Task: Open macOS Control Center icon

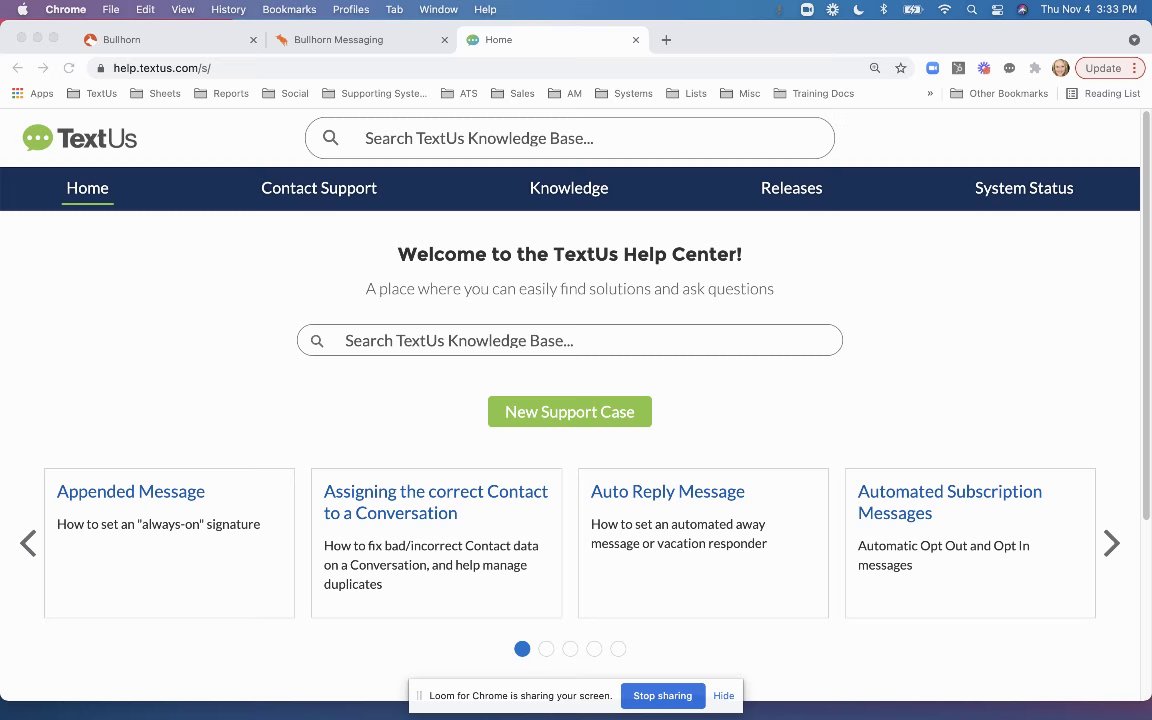Action: pos(997,10)
